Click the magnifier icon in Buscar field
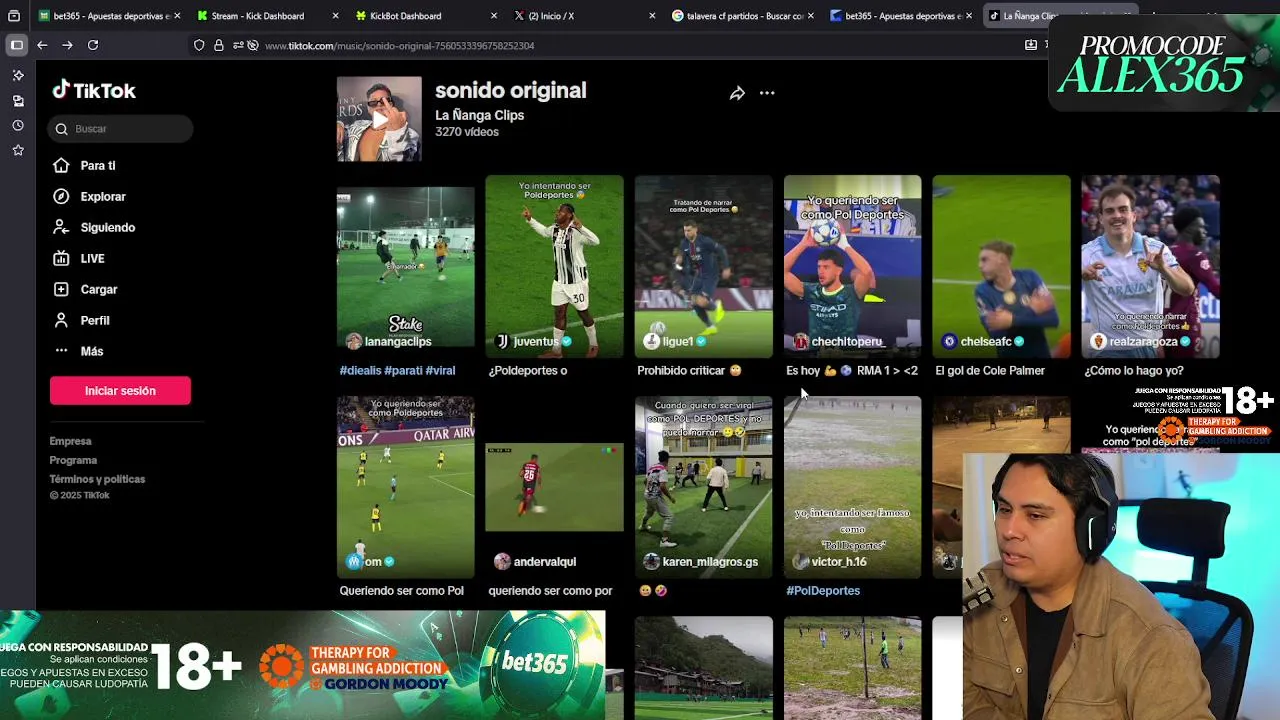Image resolution: width=1280 pixels, height=720 pixels. click(x=62, y=129)
